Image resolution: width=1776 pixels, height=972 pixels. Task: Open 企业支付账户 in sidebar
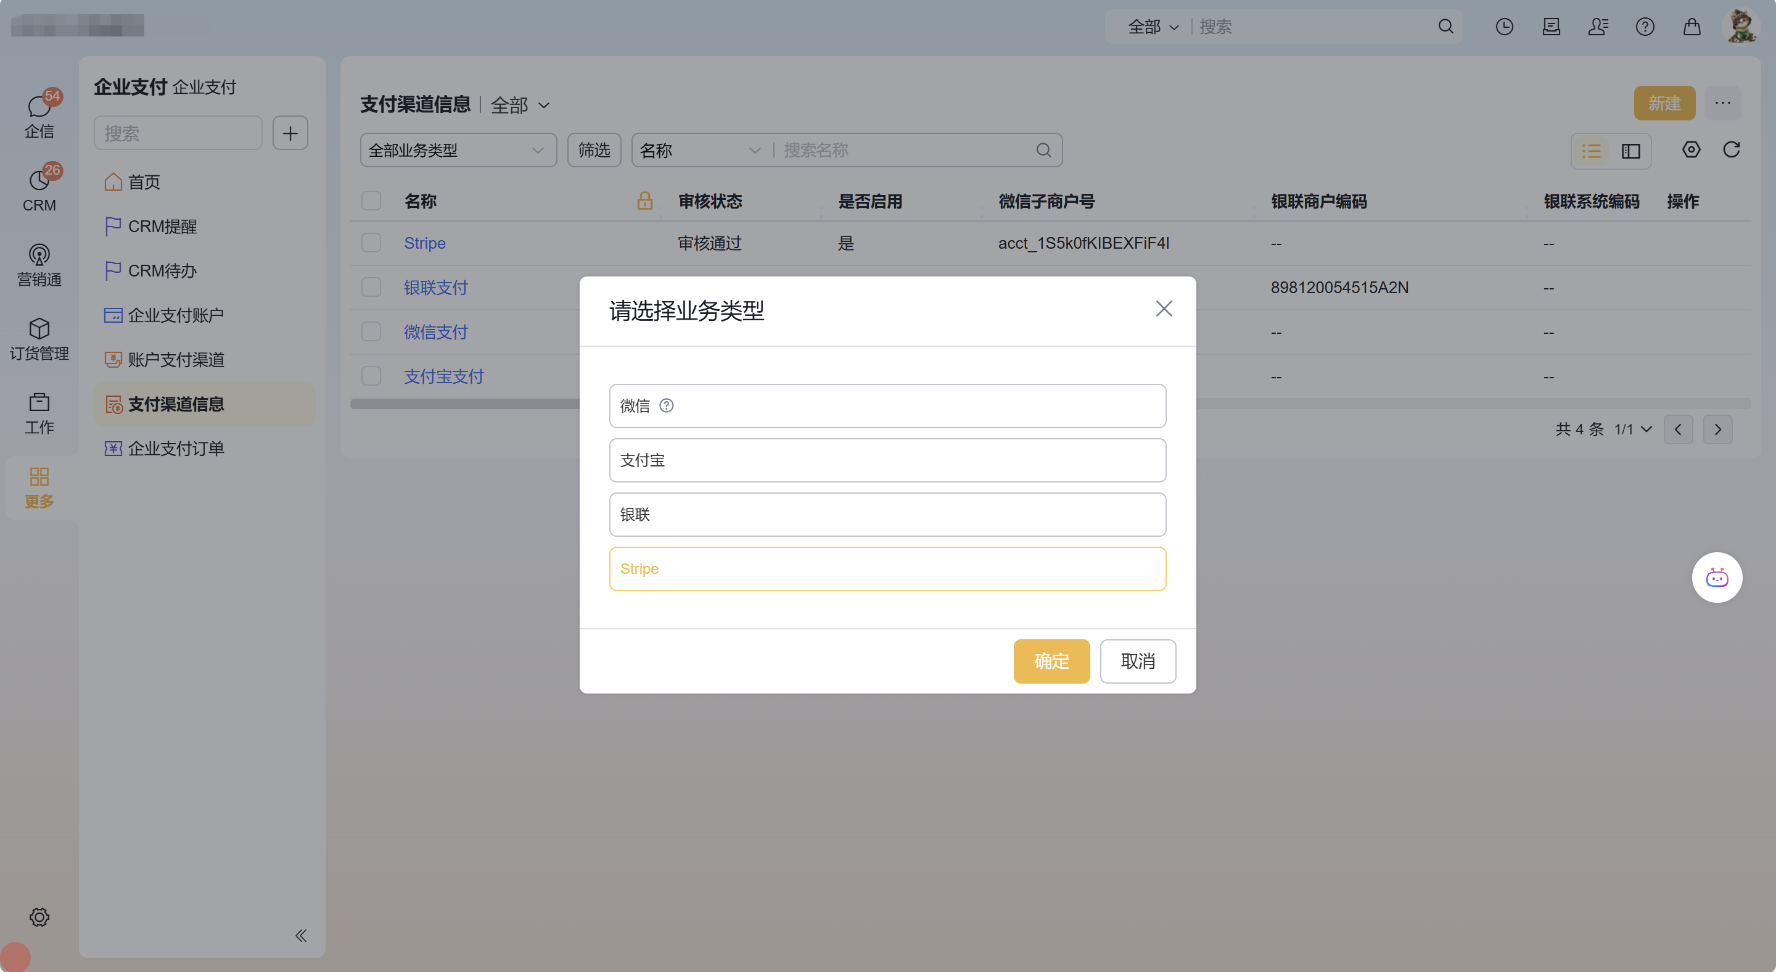(204, 315)
